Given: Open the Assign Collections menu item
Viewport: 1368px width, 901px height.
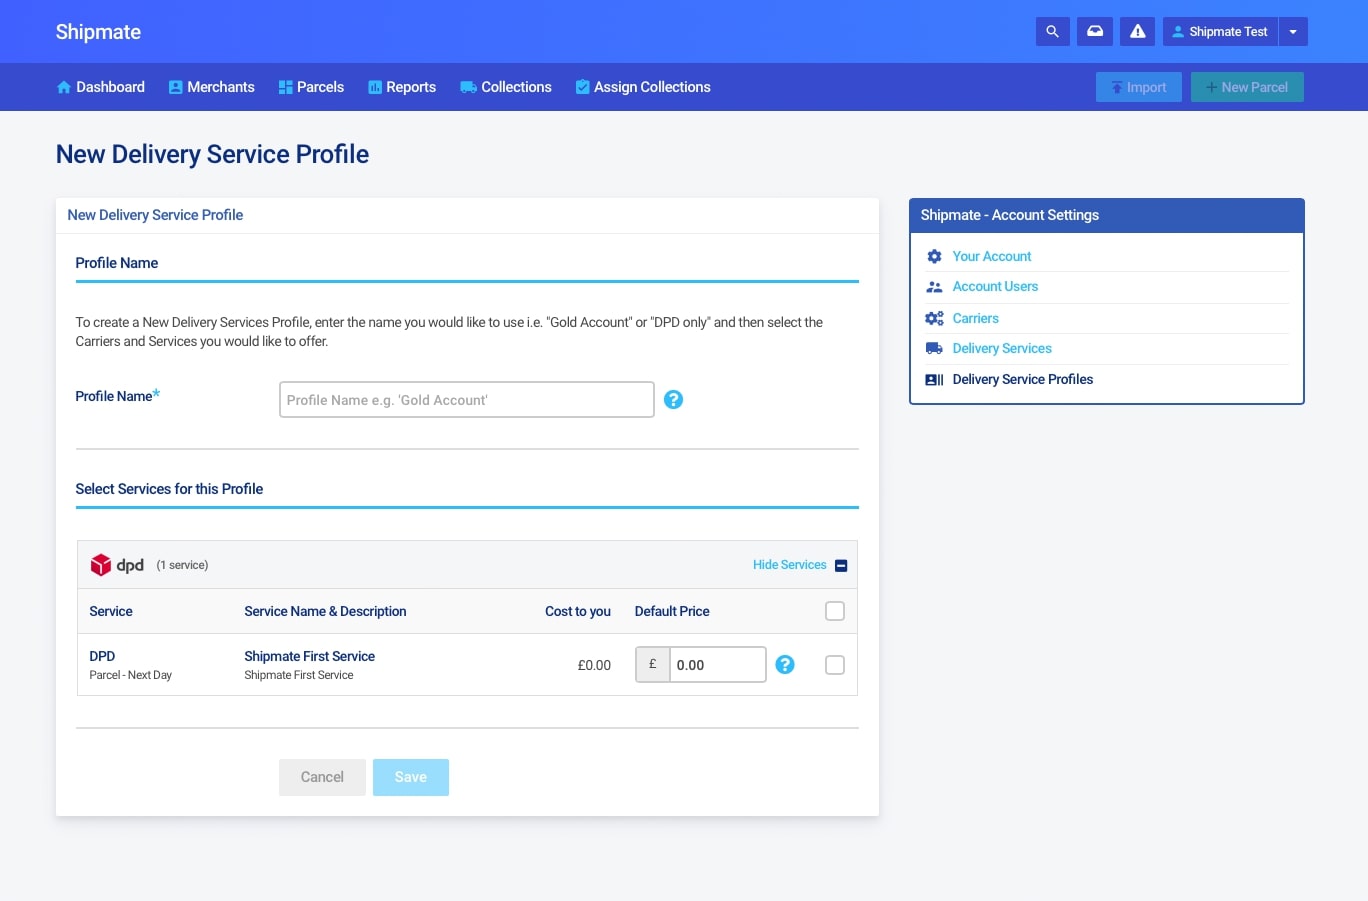Looking at the screenshot, I should (643, 87).
